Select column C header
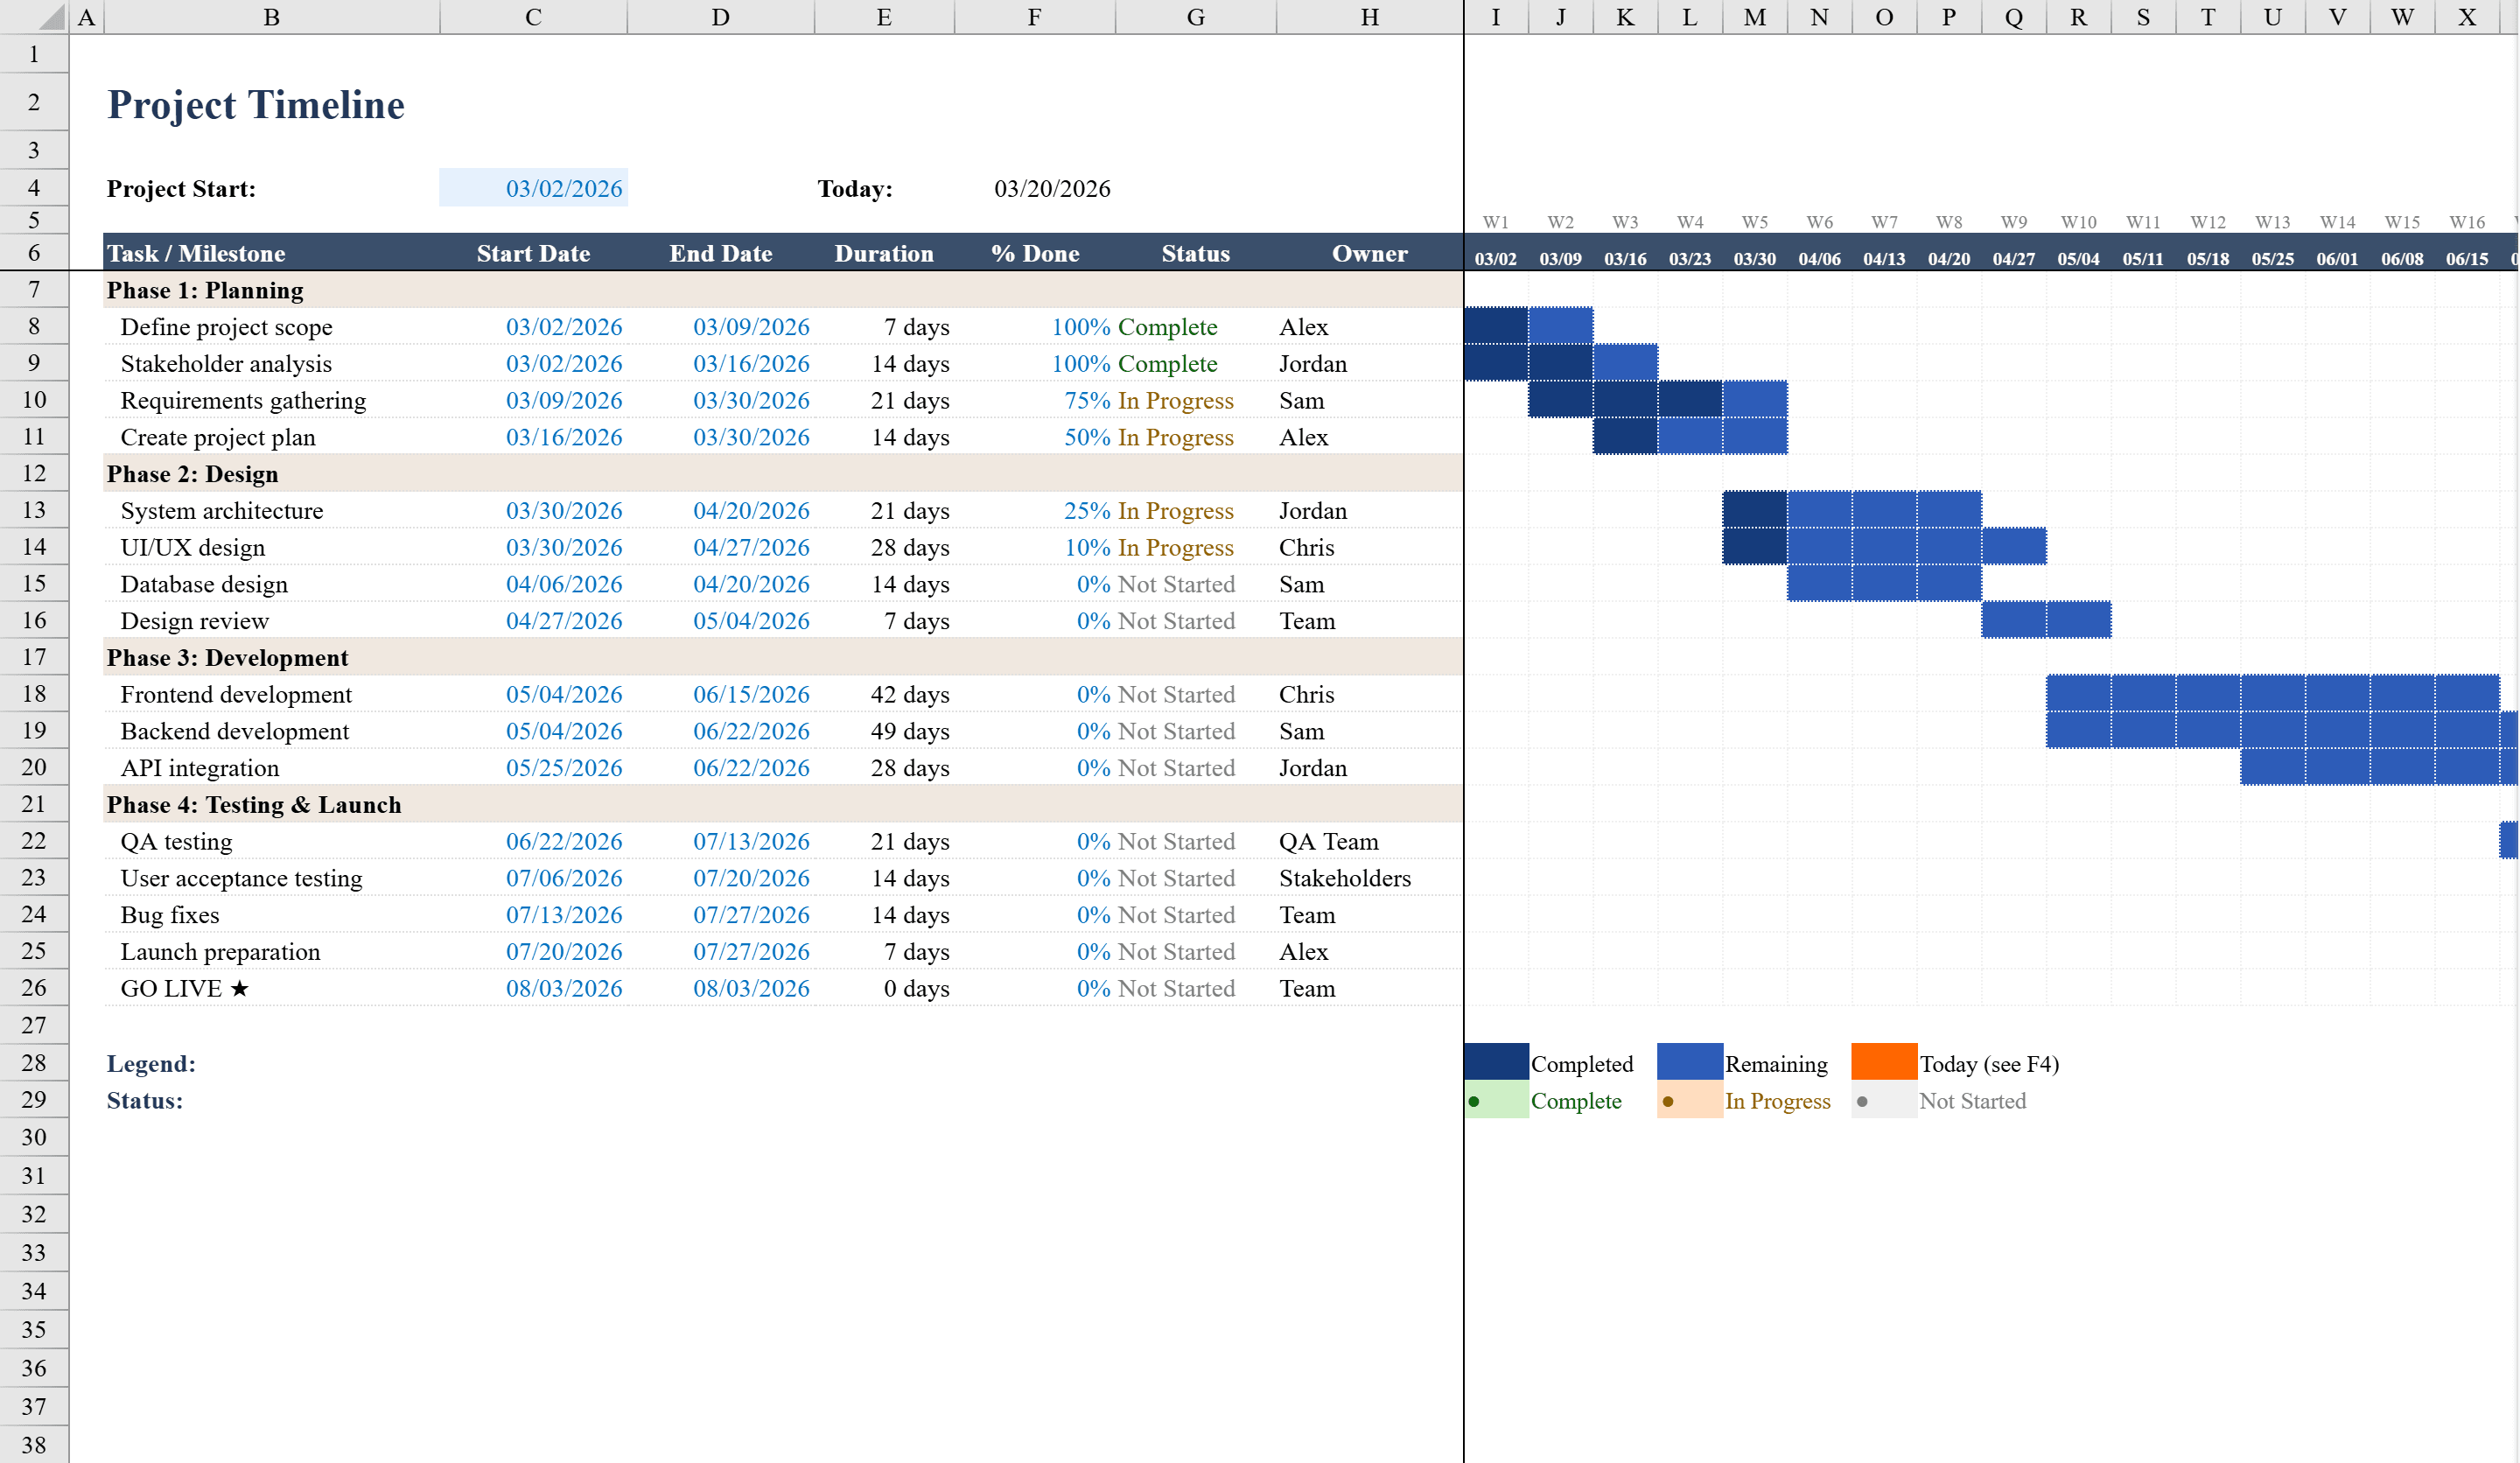This screenshot has width=2520, height=1463. 532,16
